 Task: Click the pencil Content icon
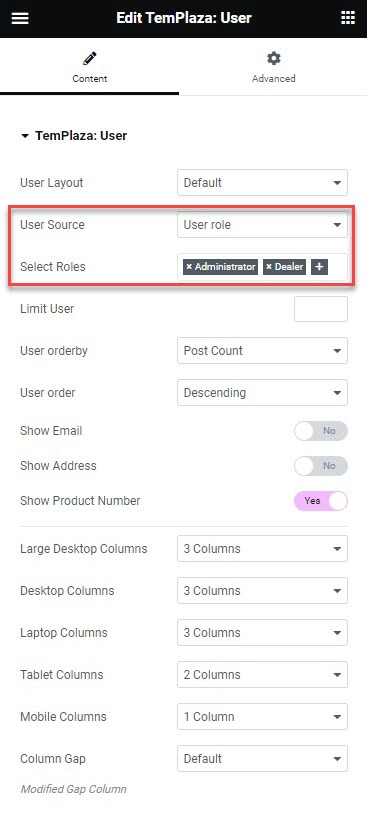pos(90,58)
